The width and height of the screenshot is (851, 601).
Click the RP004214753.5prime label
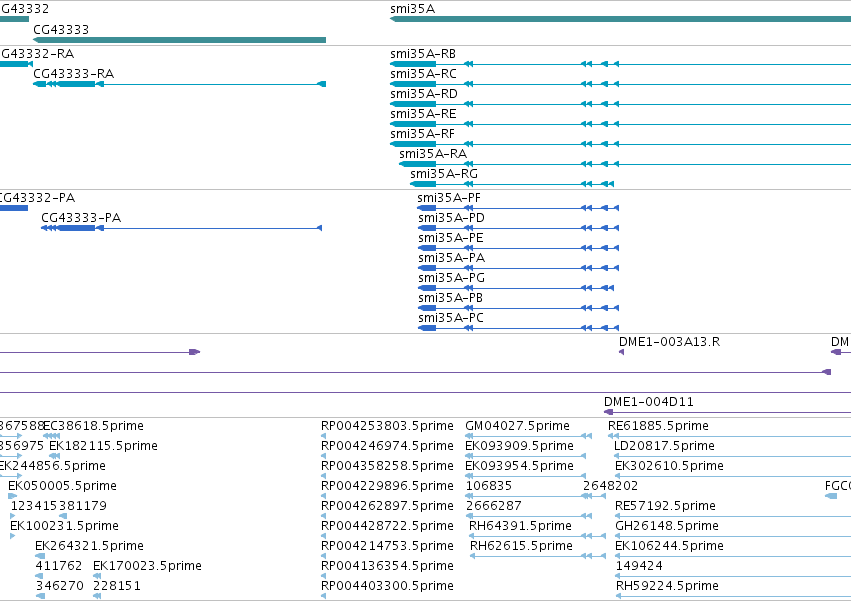387,546
